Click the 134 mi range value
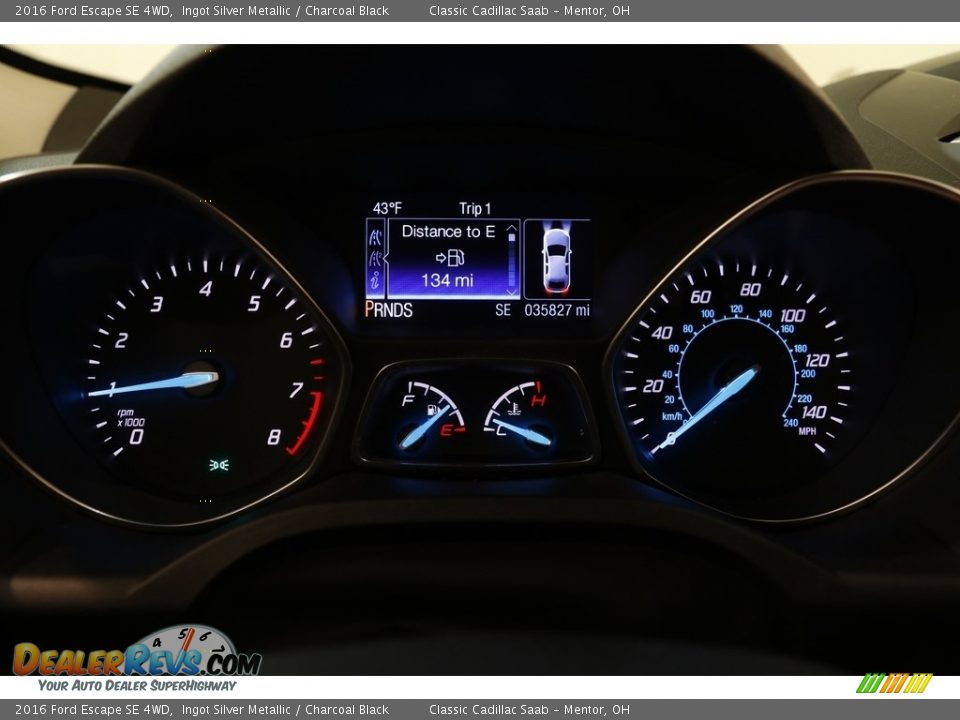Screen dimensions: 960x720 point(447,281)
